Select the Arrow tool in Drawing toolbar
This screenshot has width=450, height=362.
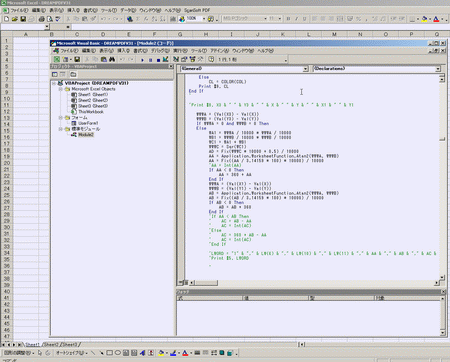(x=101, y=353)
